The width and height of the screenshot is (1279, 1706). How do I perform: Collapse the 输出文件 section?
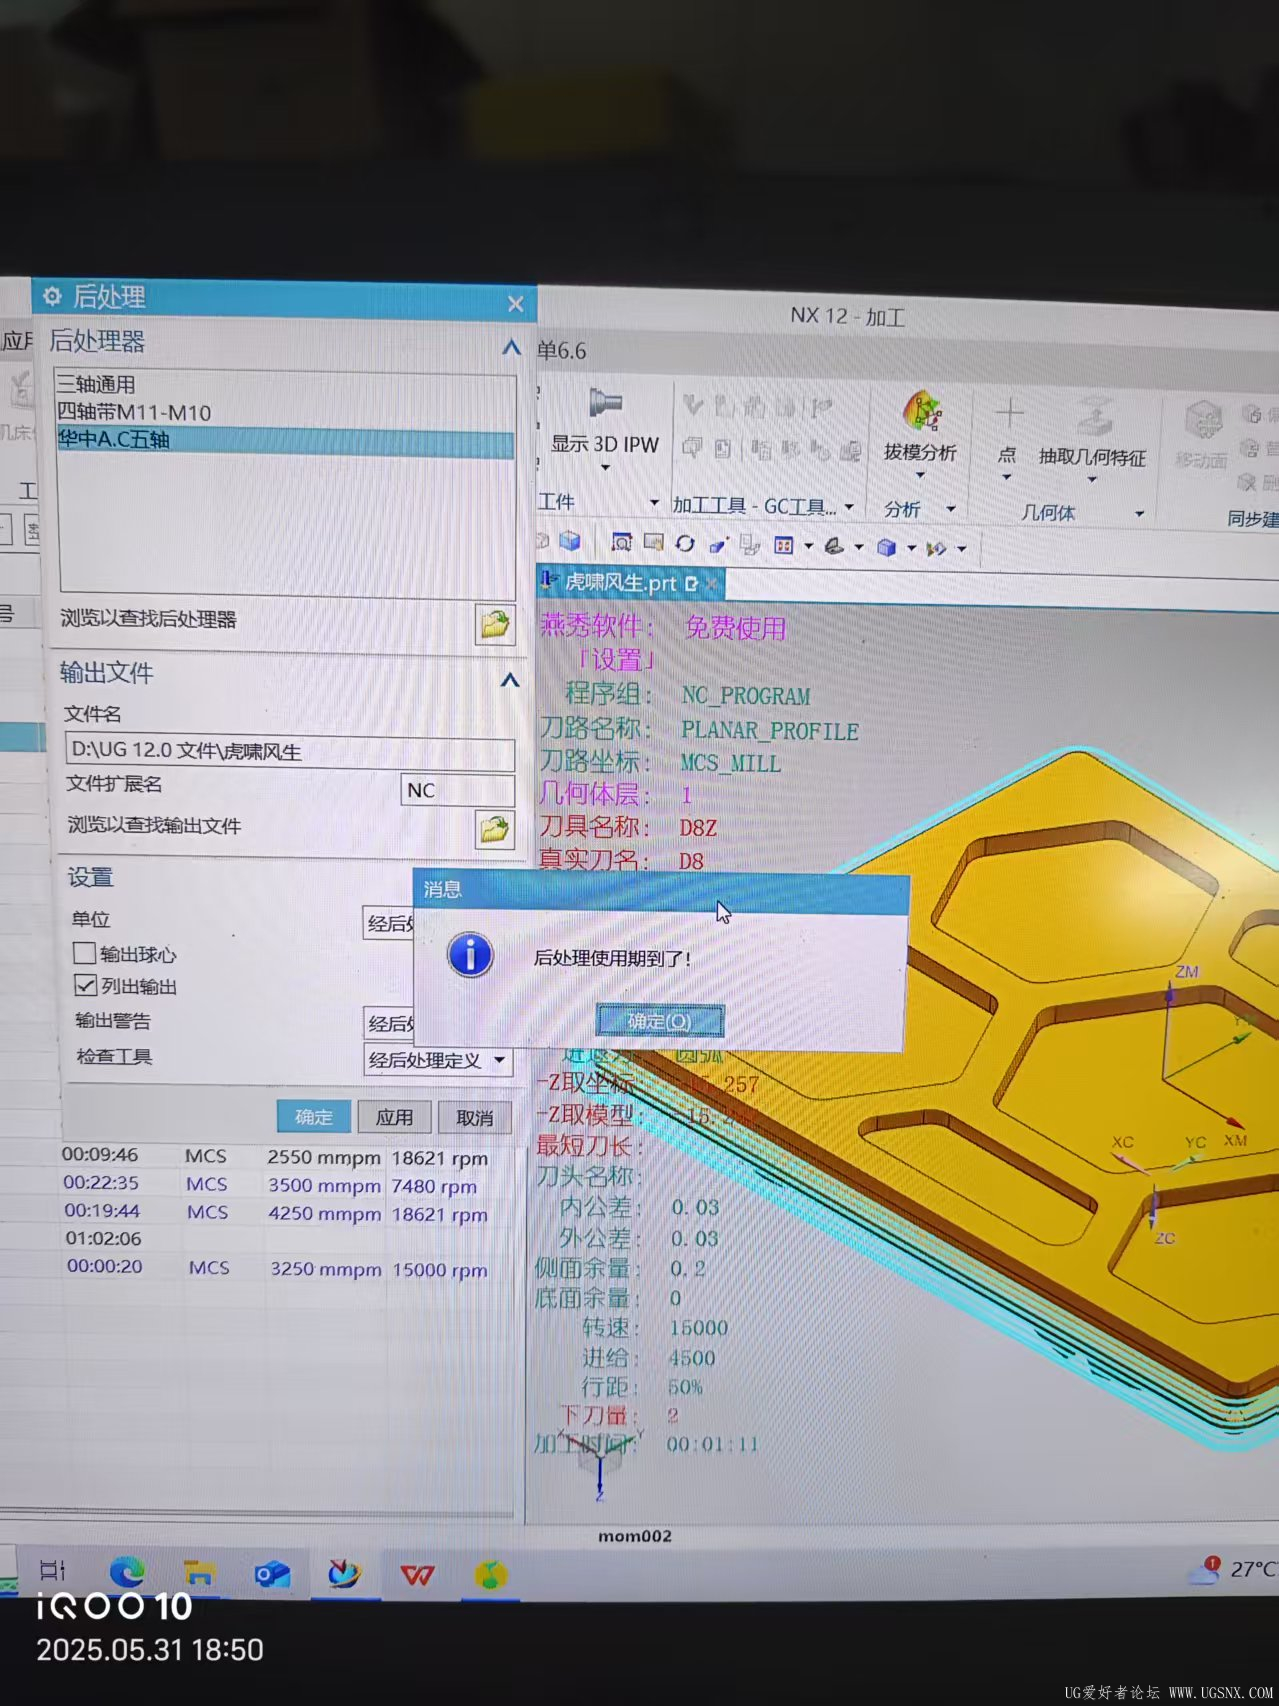(x=510, y=680)
